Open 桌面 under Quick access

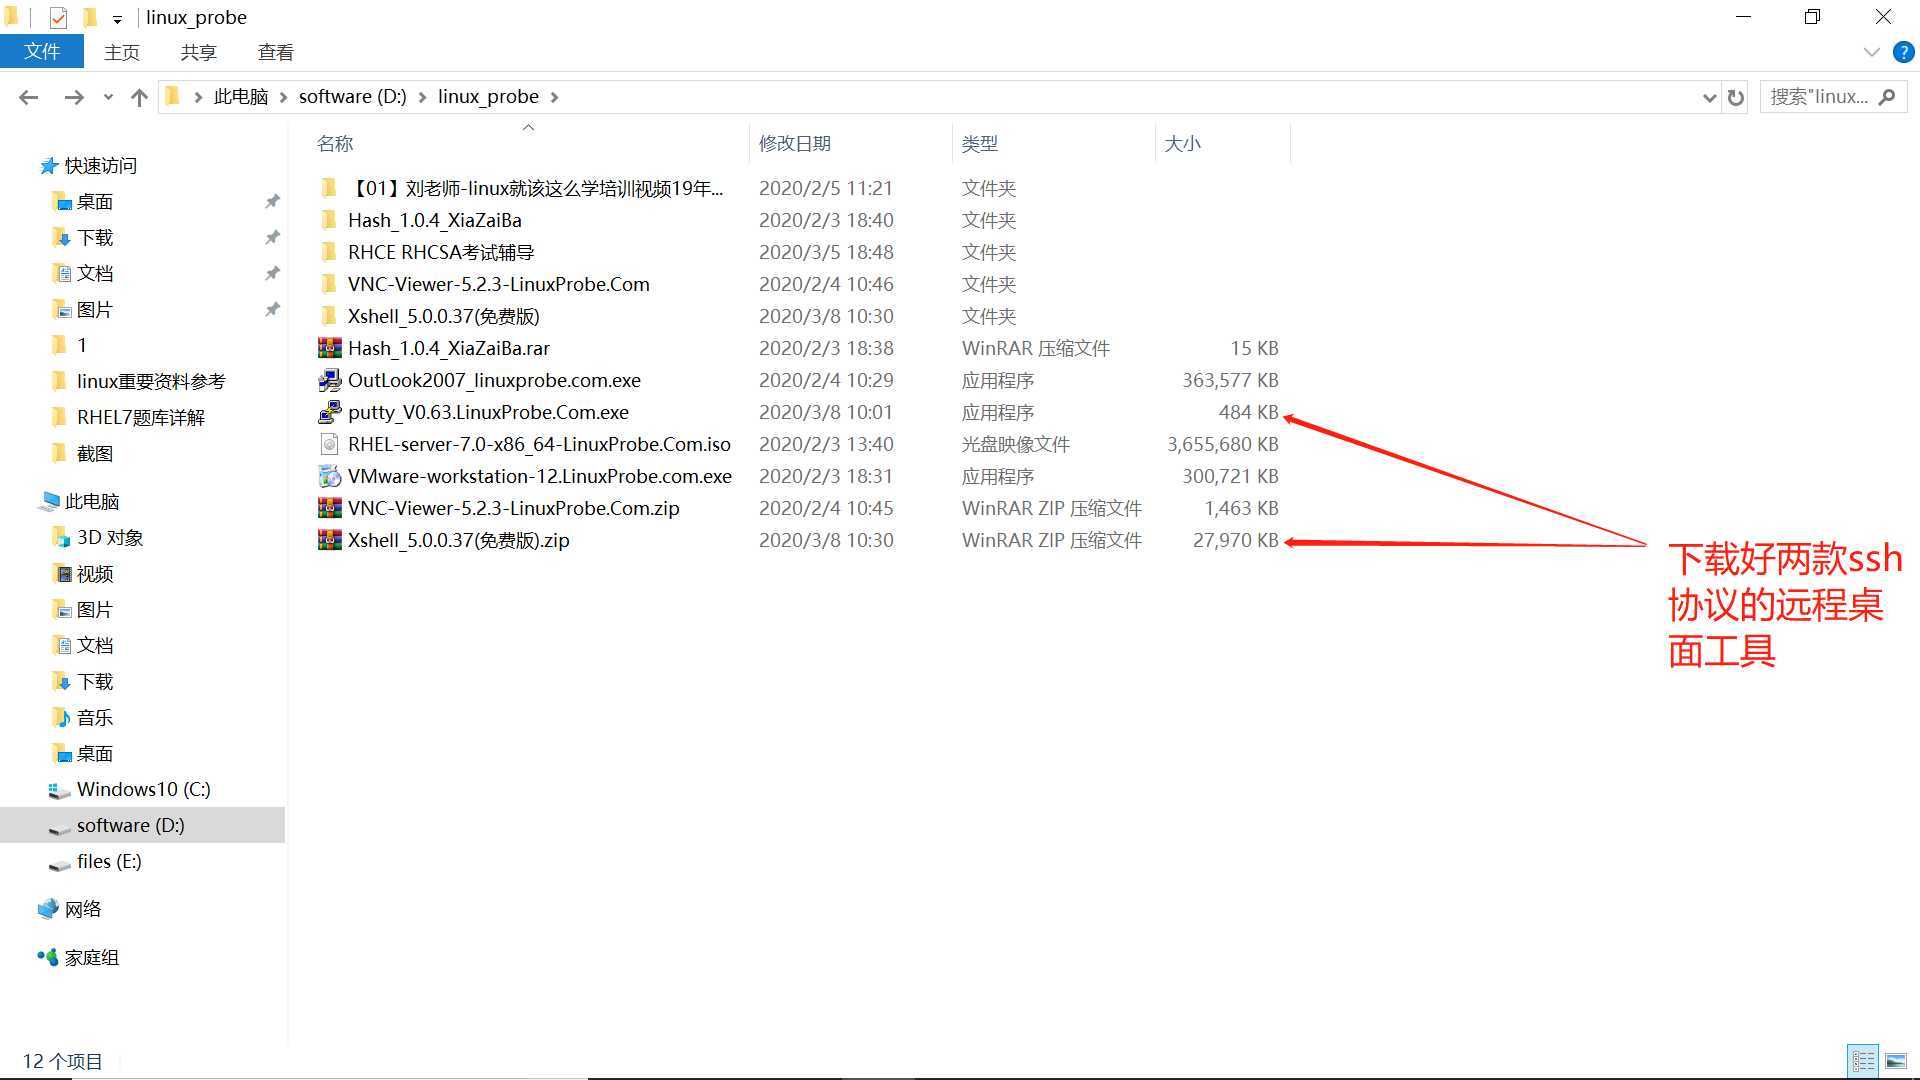coord(95,202)
